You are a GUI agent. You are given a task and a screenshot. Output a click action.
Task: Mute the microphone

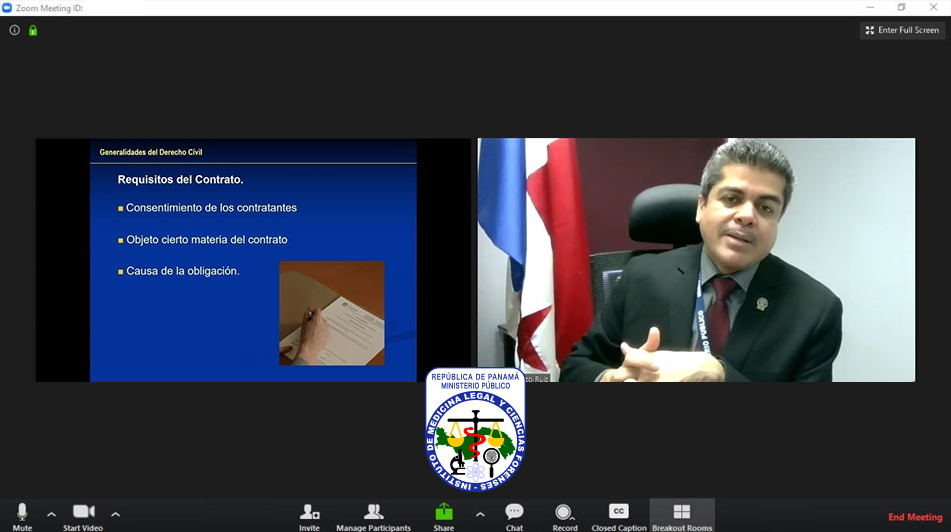(22, 517)
